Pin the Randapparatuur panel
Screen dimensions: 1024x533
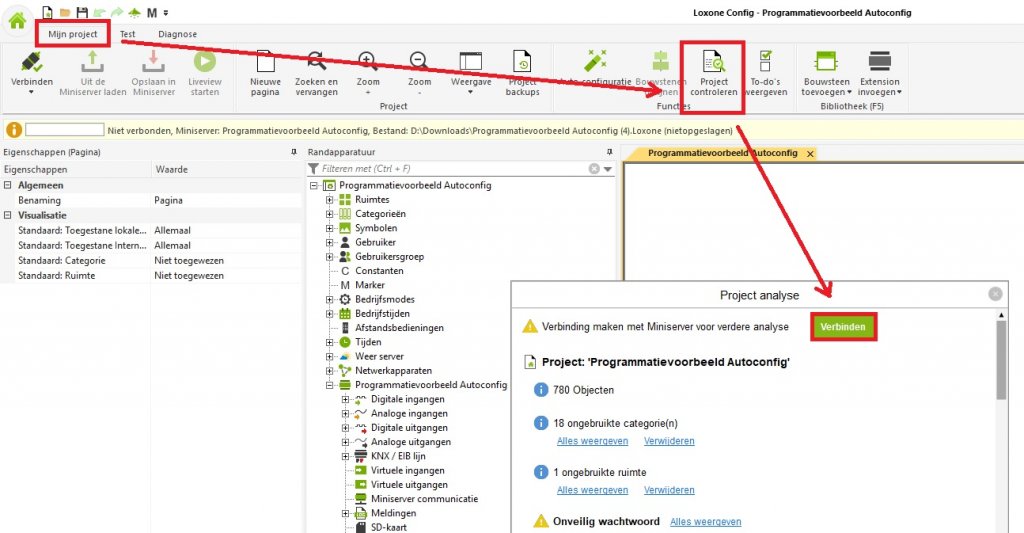point(609,152)
